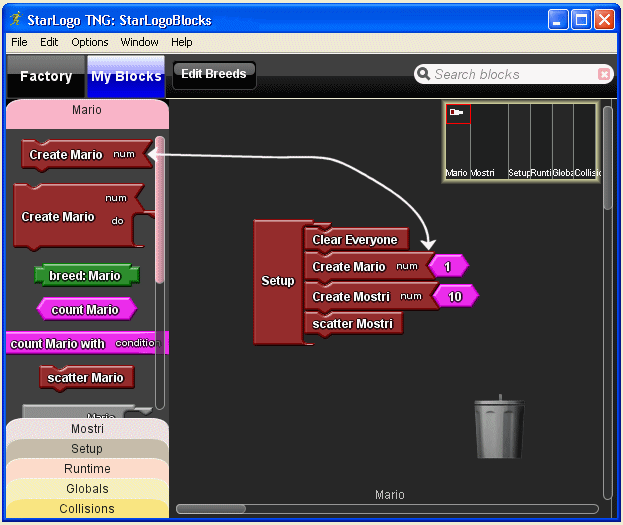Image resolution: width=623 pixels, height=525 pixels.
Task: Select the Create Mario num block in drawer
Action: (87, 155)
